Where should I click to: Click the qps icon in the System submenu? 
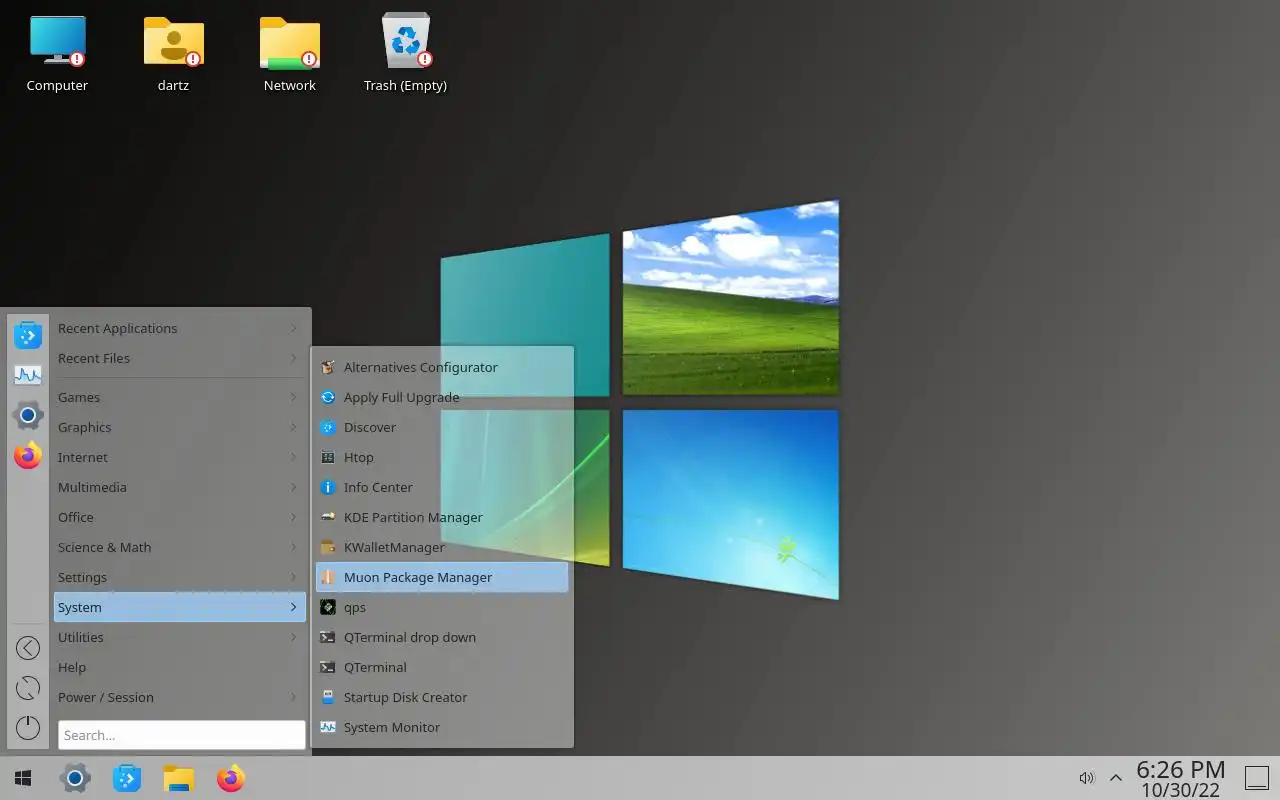coord(327,607)
